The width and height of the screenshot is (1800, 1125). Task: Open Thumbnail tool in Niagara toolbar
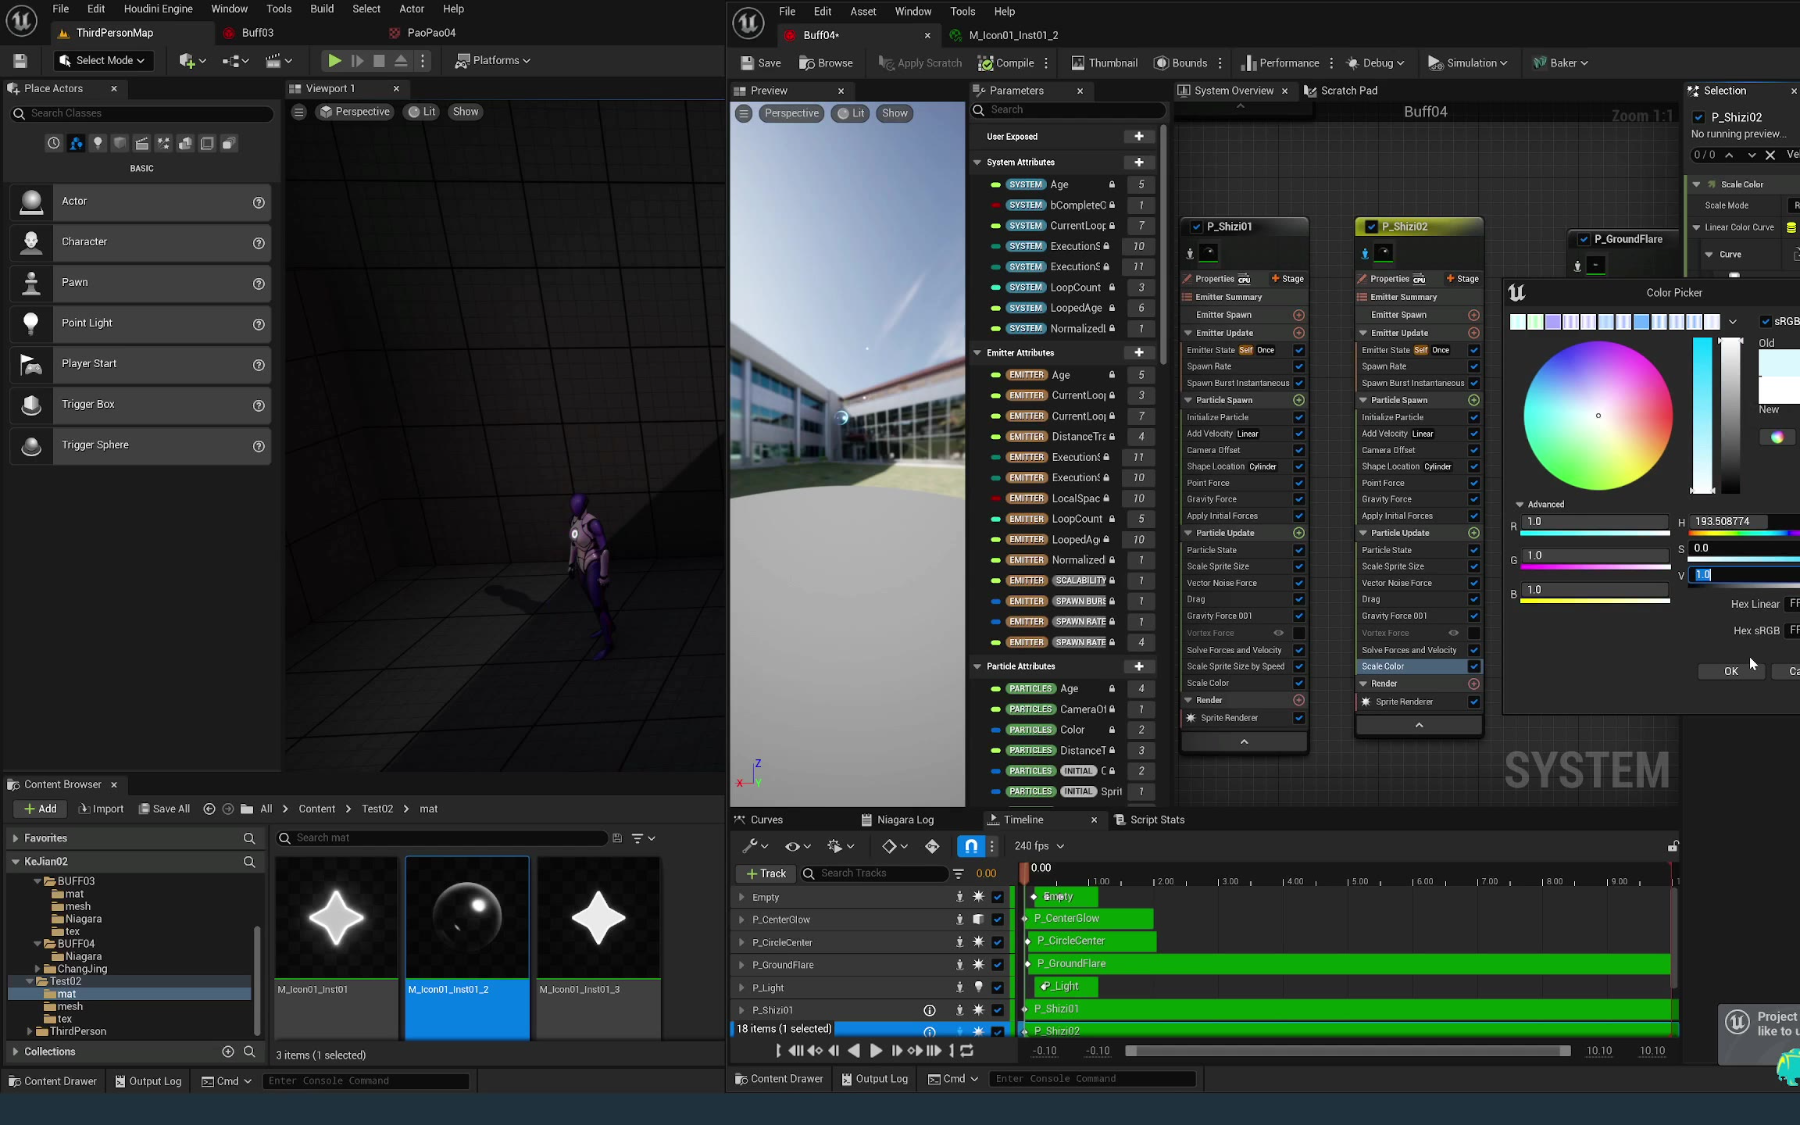1104,63
